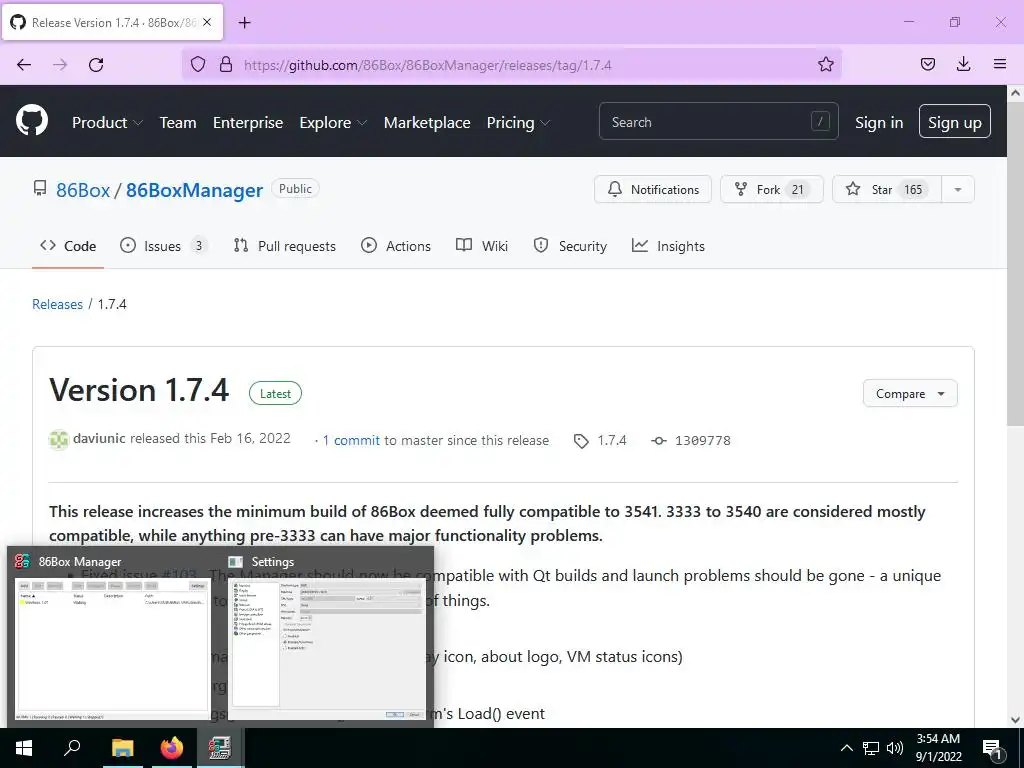Click the shield tracking protection icon
1024x768 pixels.
[x=198, y=64]
